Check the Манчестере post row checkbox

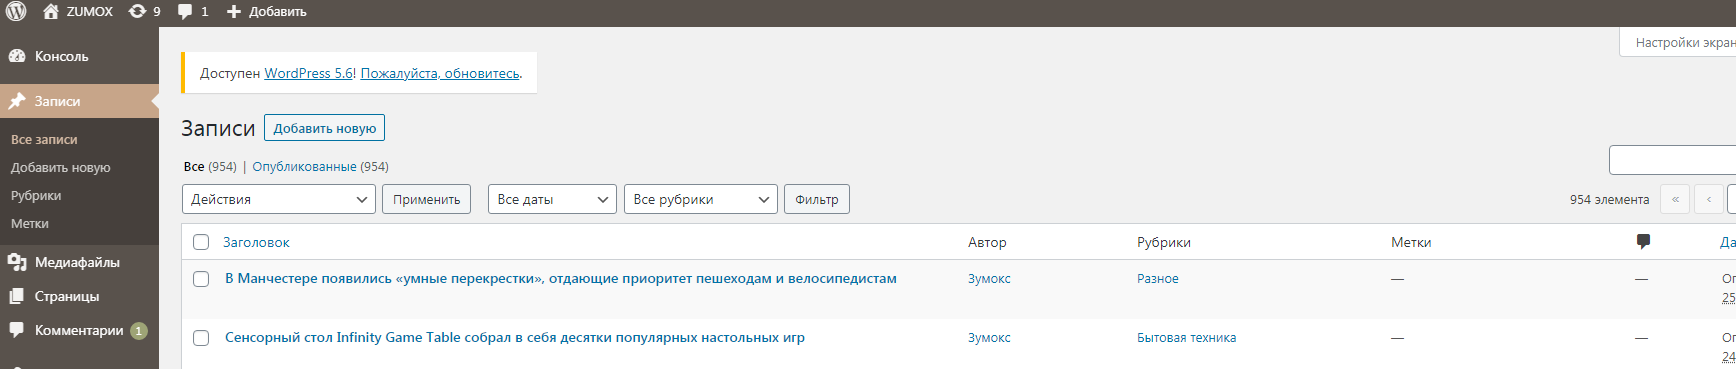coord(201,279)
